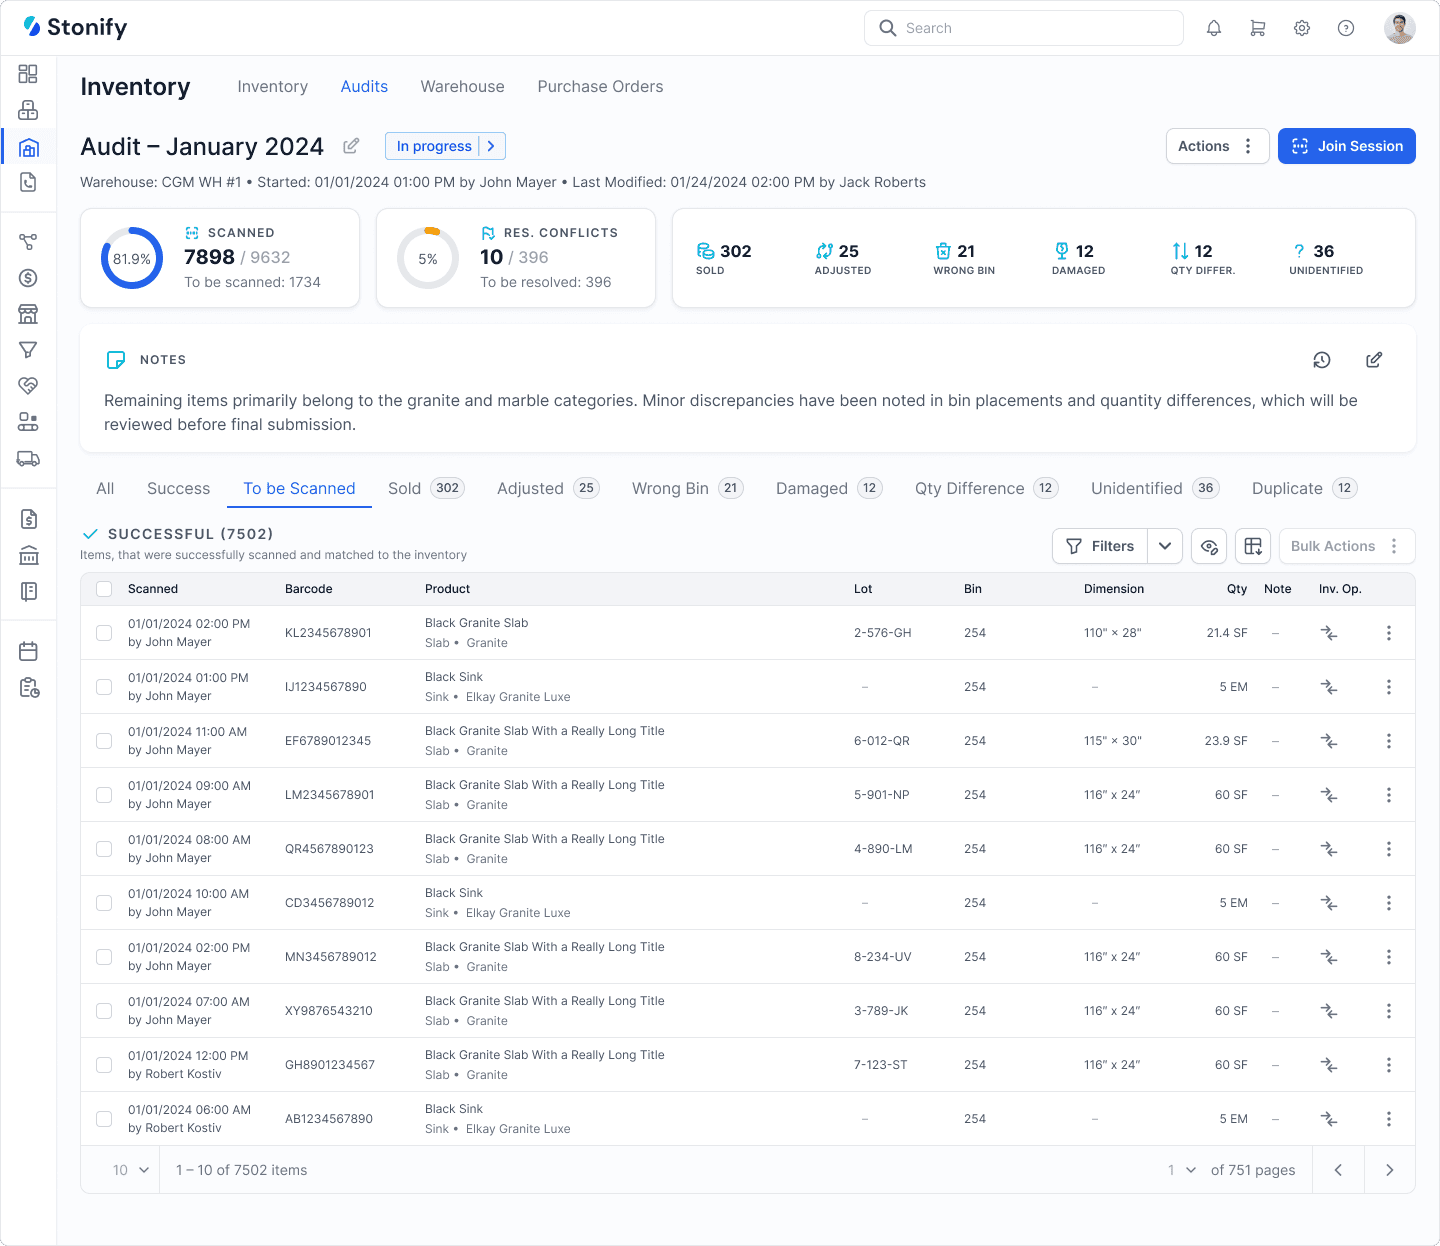Open dashboard grid icon in sidebar
This screenshot has height=1246, width=1440.
[x=28, y=74]
